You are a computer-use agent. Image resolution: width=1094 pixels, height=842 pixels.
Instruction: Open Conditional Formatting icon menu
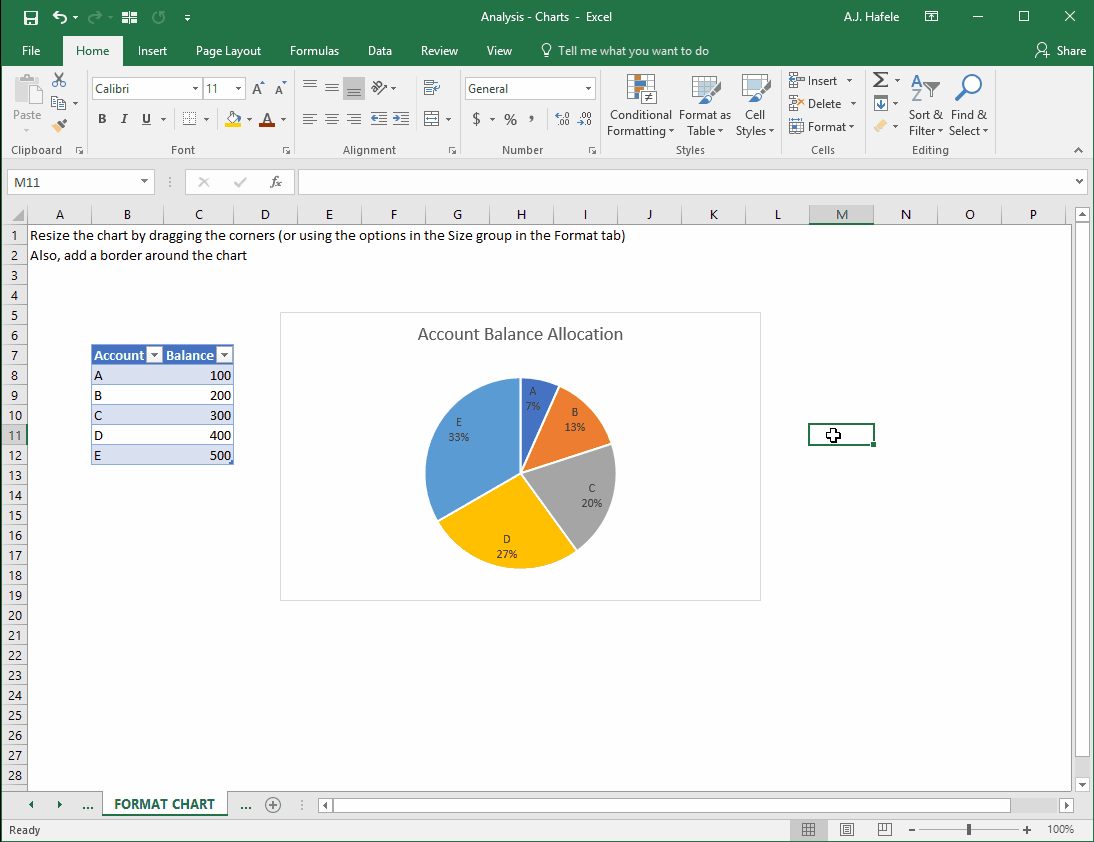(640, 106)
